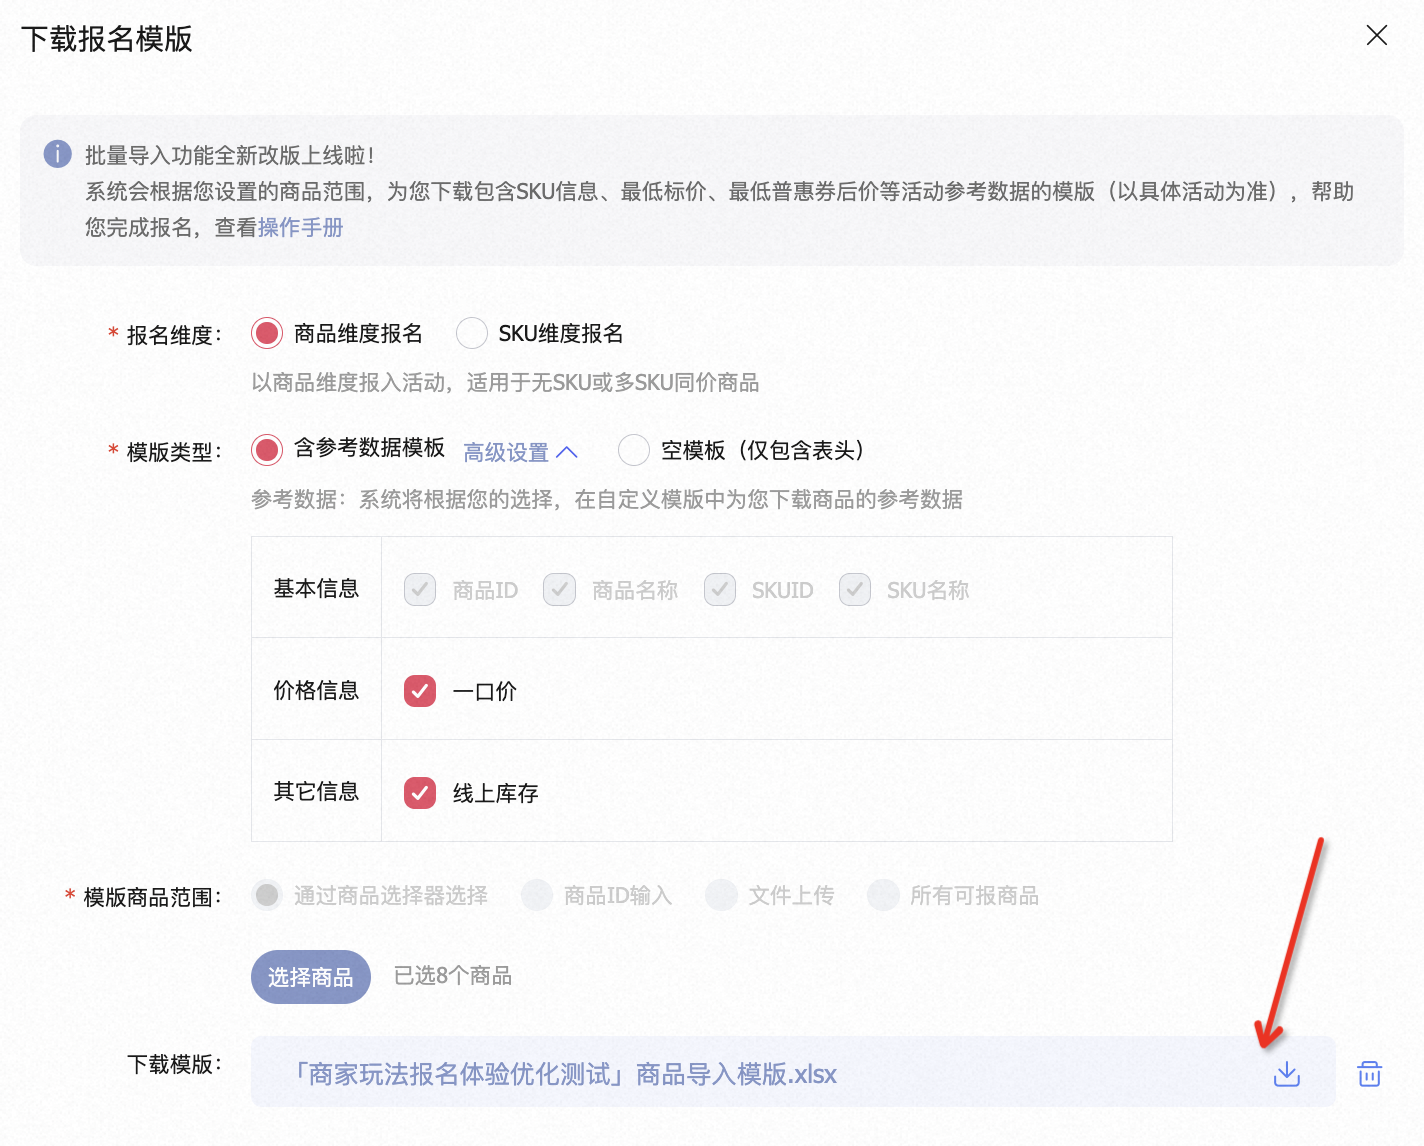Uncheck the 一口价 checkbox

coord(420,691)
